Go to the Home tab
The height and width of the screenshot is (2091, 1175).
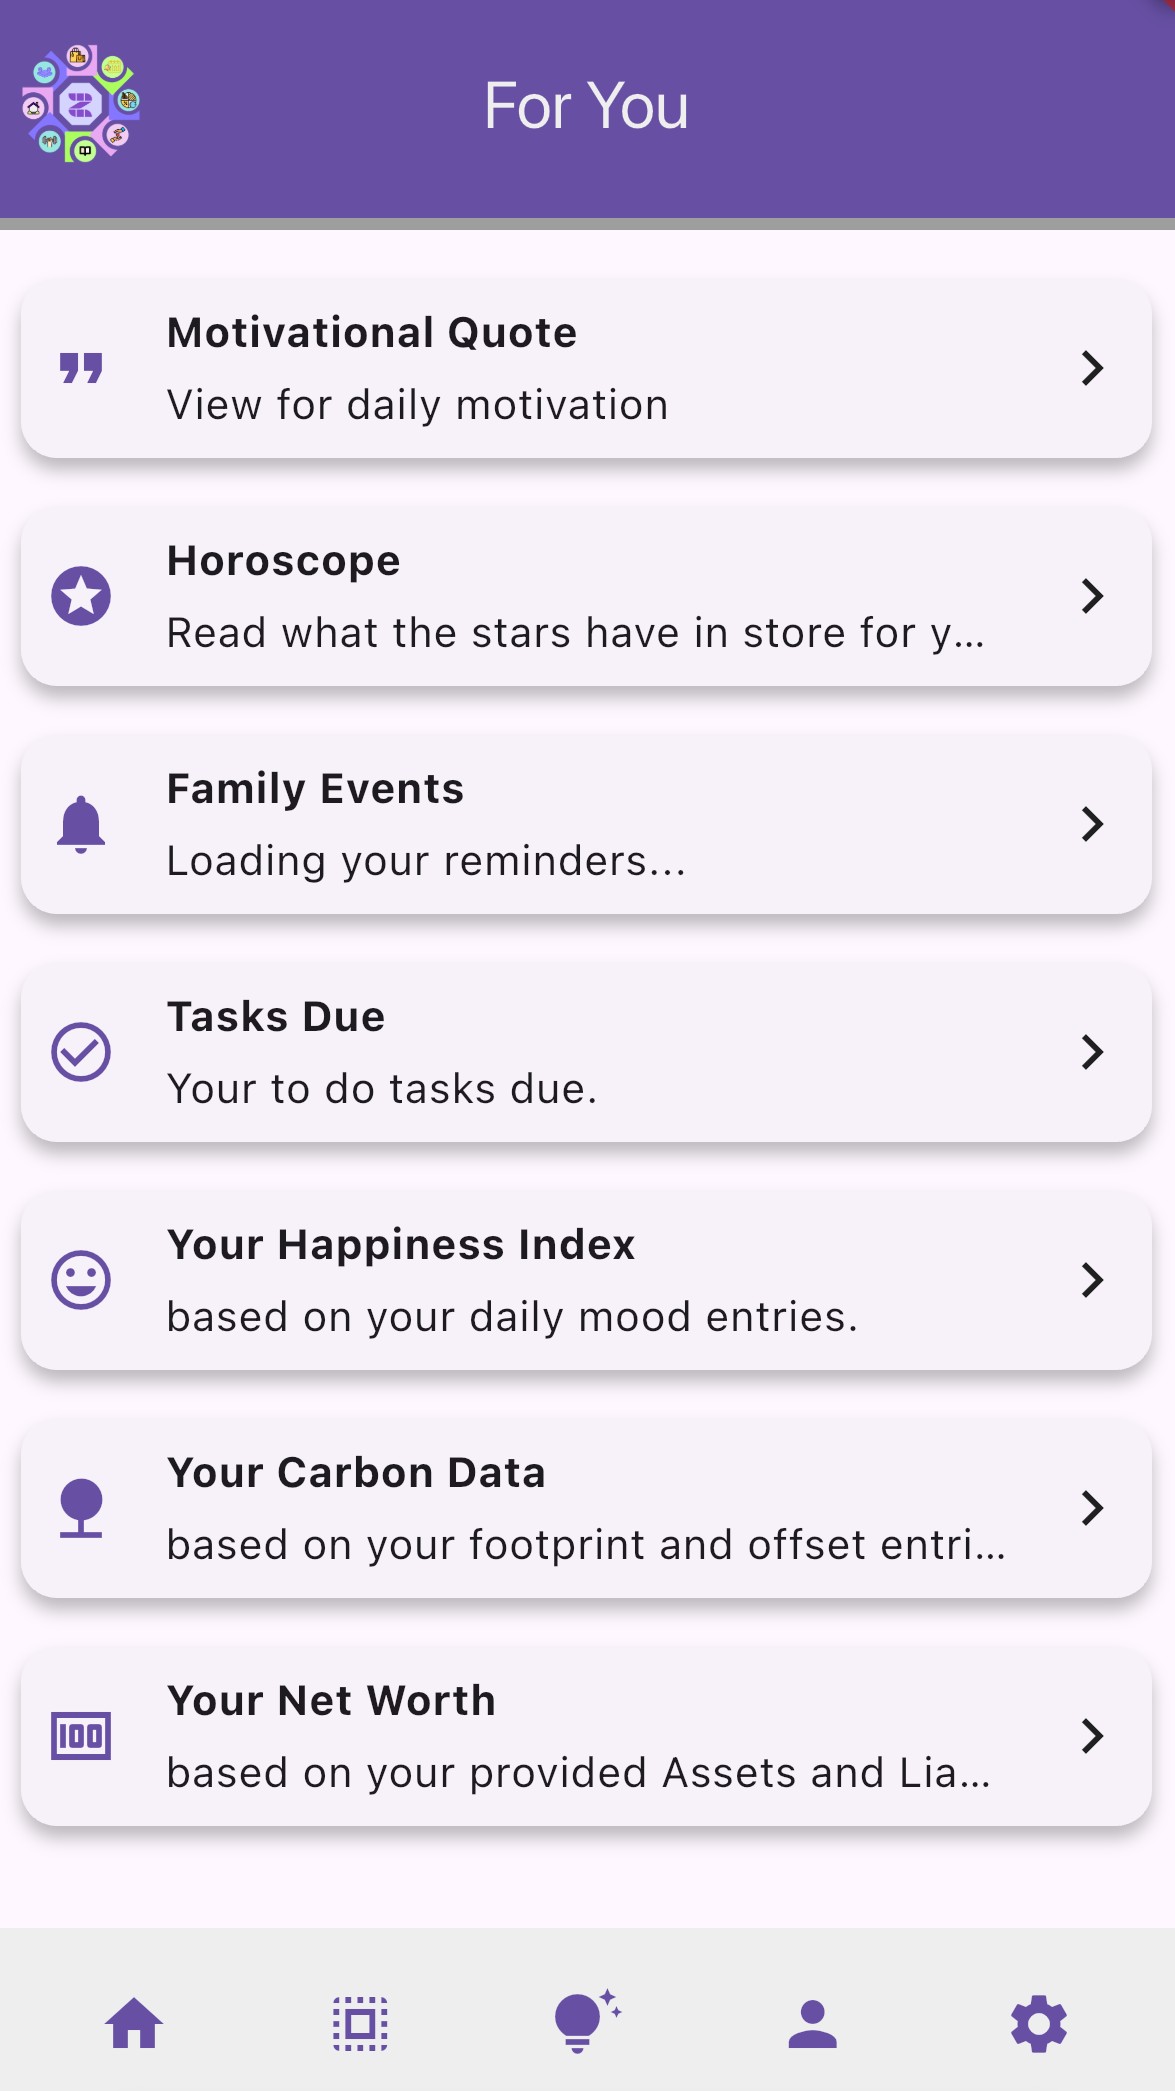tap(134, 2023)
